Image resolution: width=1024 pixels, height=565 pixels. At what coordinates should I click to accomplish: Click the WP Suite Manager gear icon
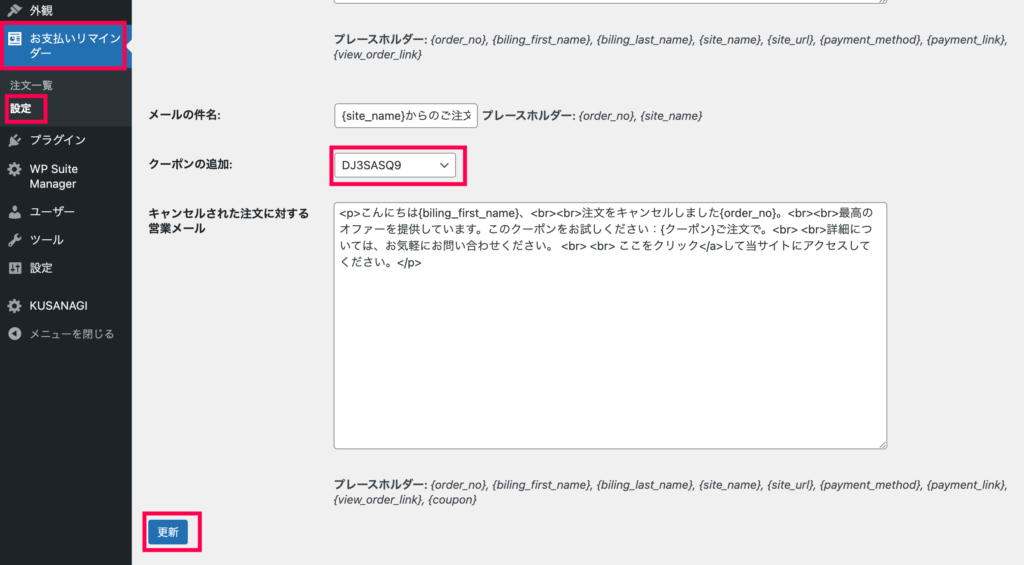(14, 170)
